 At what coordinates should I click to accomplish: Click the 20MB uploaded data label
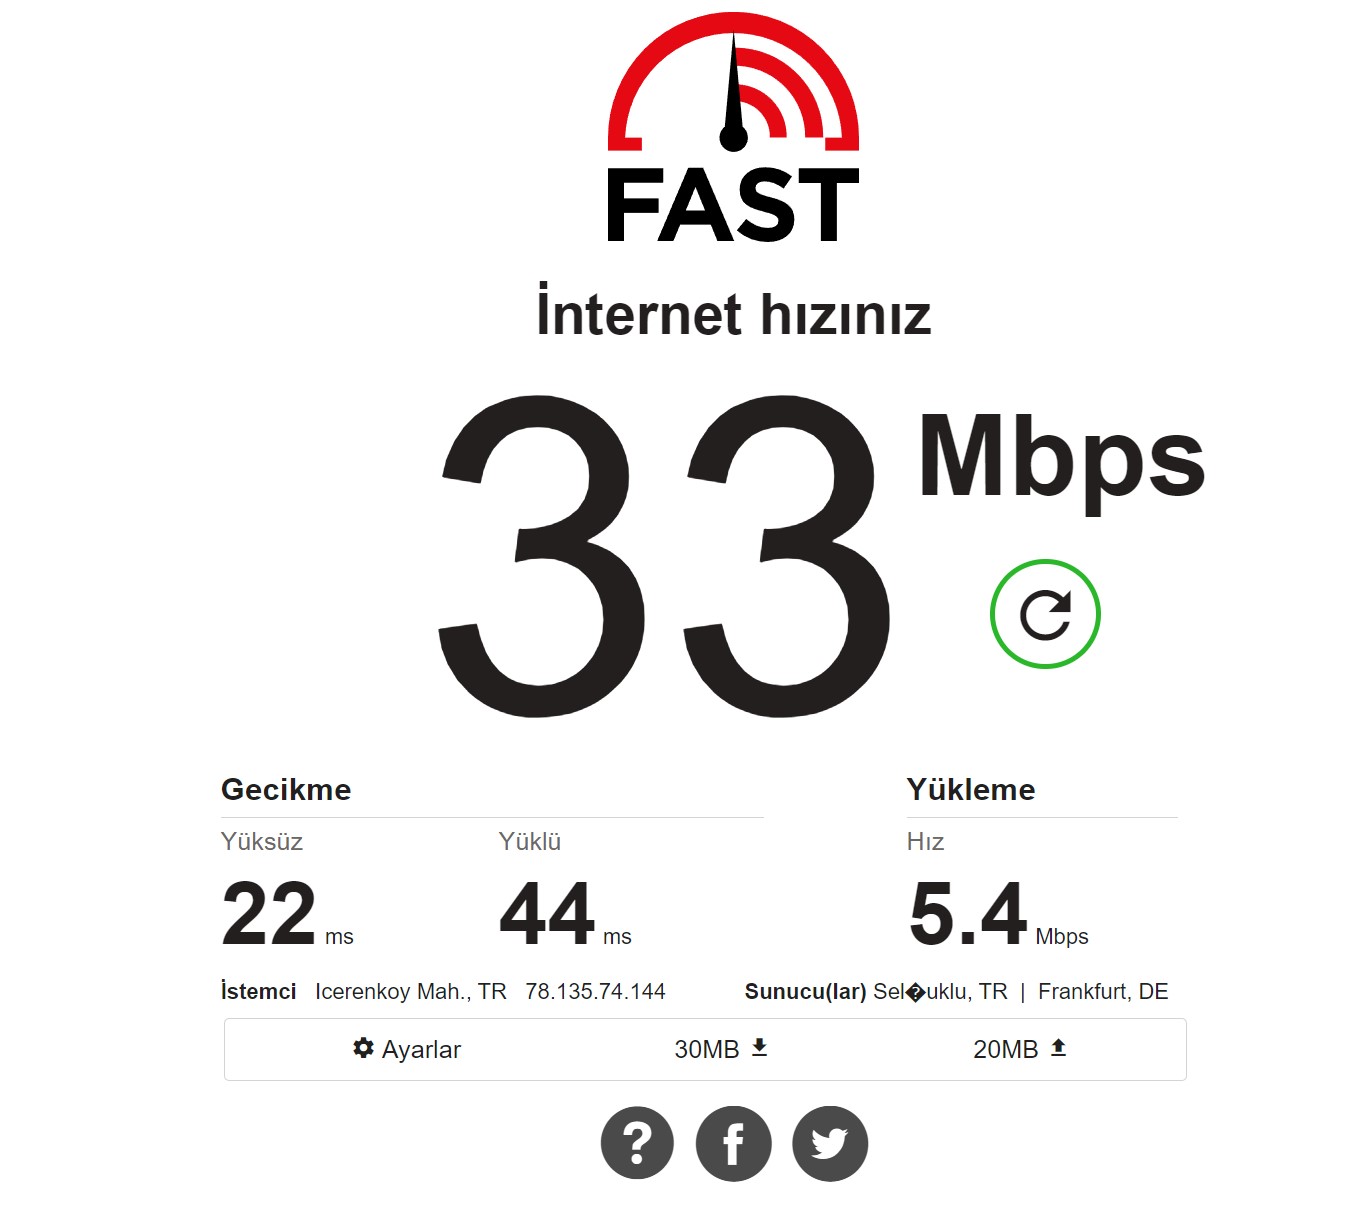click(1005, 1049)
